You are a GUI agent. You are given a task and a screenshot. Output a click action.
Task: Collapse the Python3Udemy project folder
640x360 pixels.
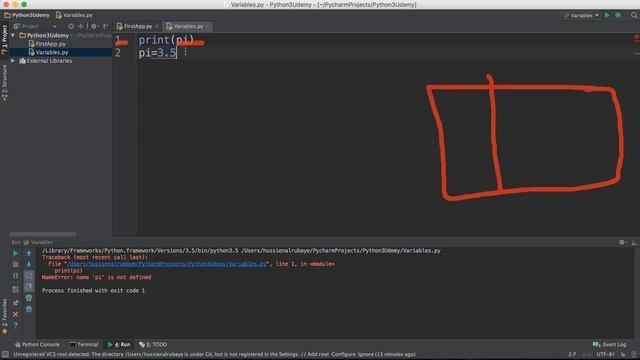click(13, 36)
